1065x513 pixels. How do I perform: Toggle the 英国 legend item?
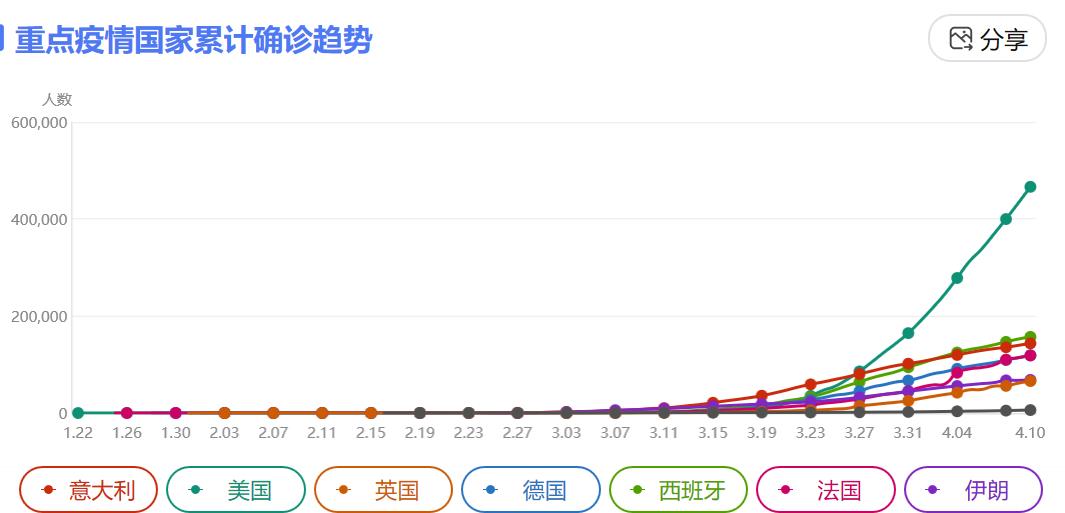pos(383,490)
